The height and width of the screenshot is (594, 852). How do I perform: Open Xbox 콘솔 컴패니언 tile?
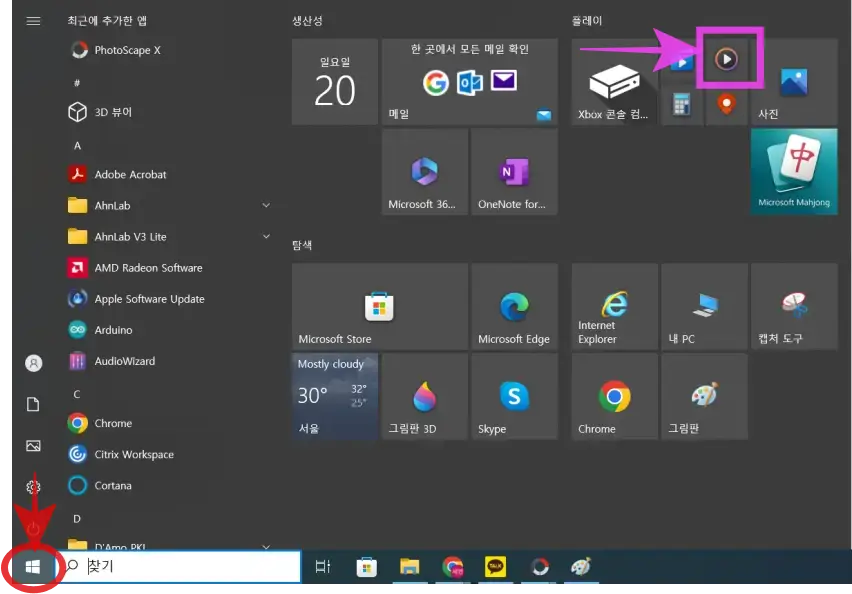pos(615,82)
